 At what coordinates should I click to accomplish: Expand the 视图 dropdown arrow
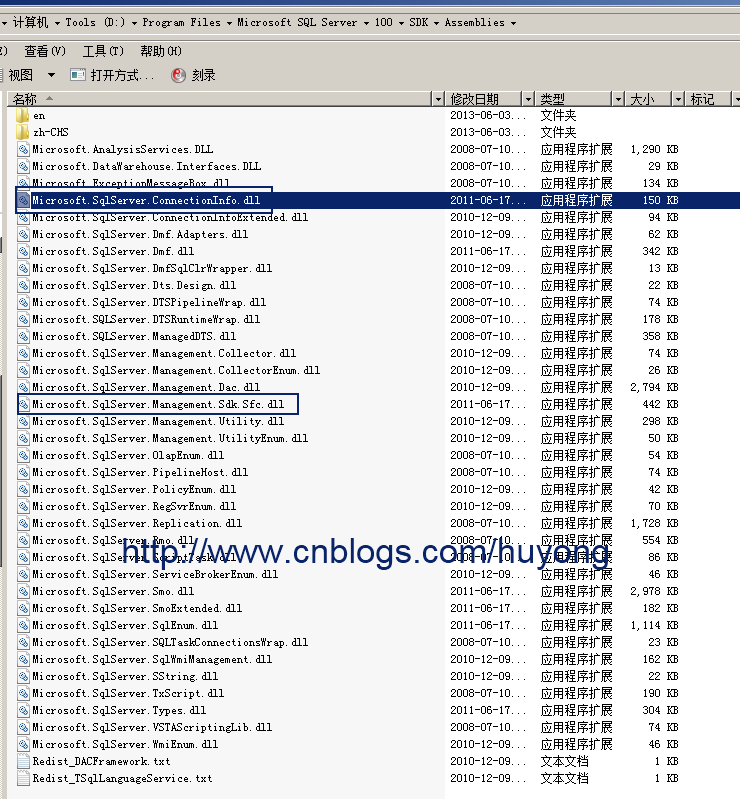click(51, 75)
